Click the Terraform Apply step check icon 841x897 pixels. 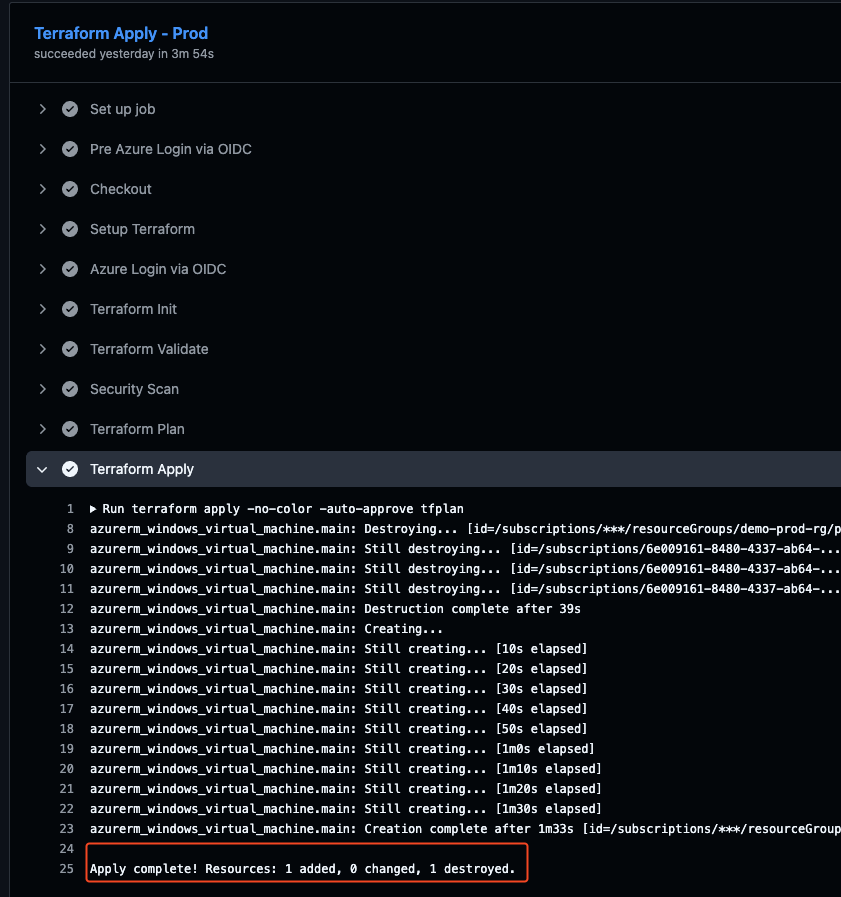pos(70,469)
